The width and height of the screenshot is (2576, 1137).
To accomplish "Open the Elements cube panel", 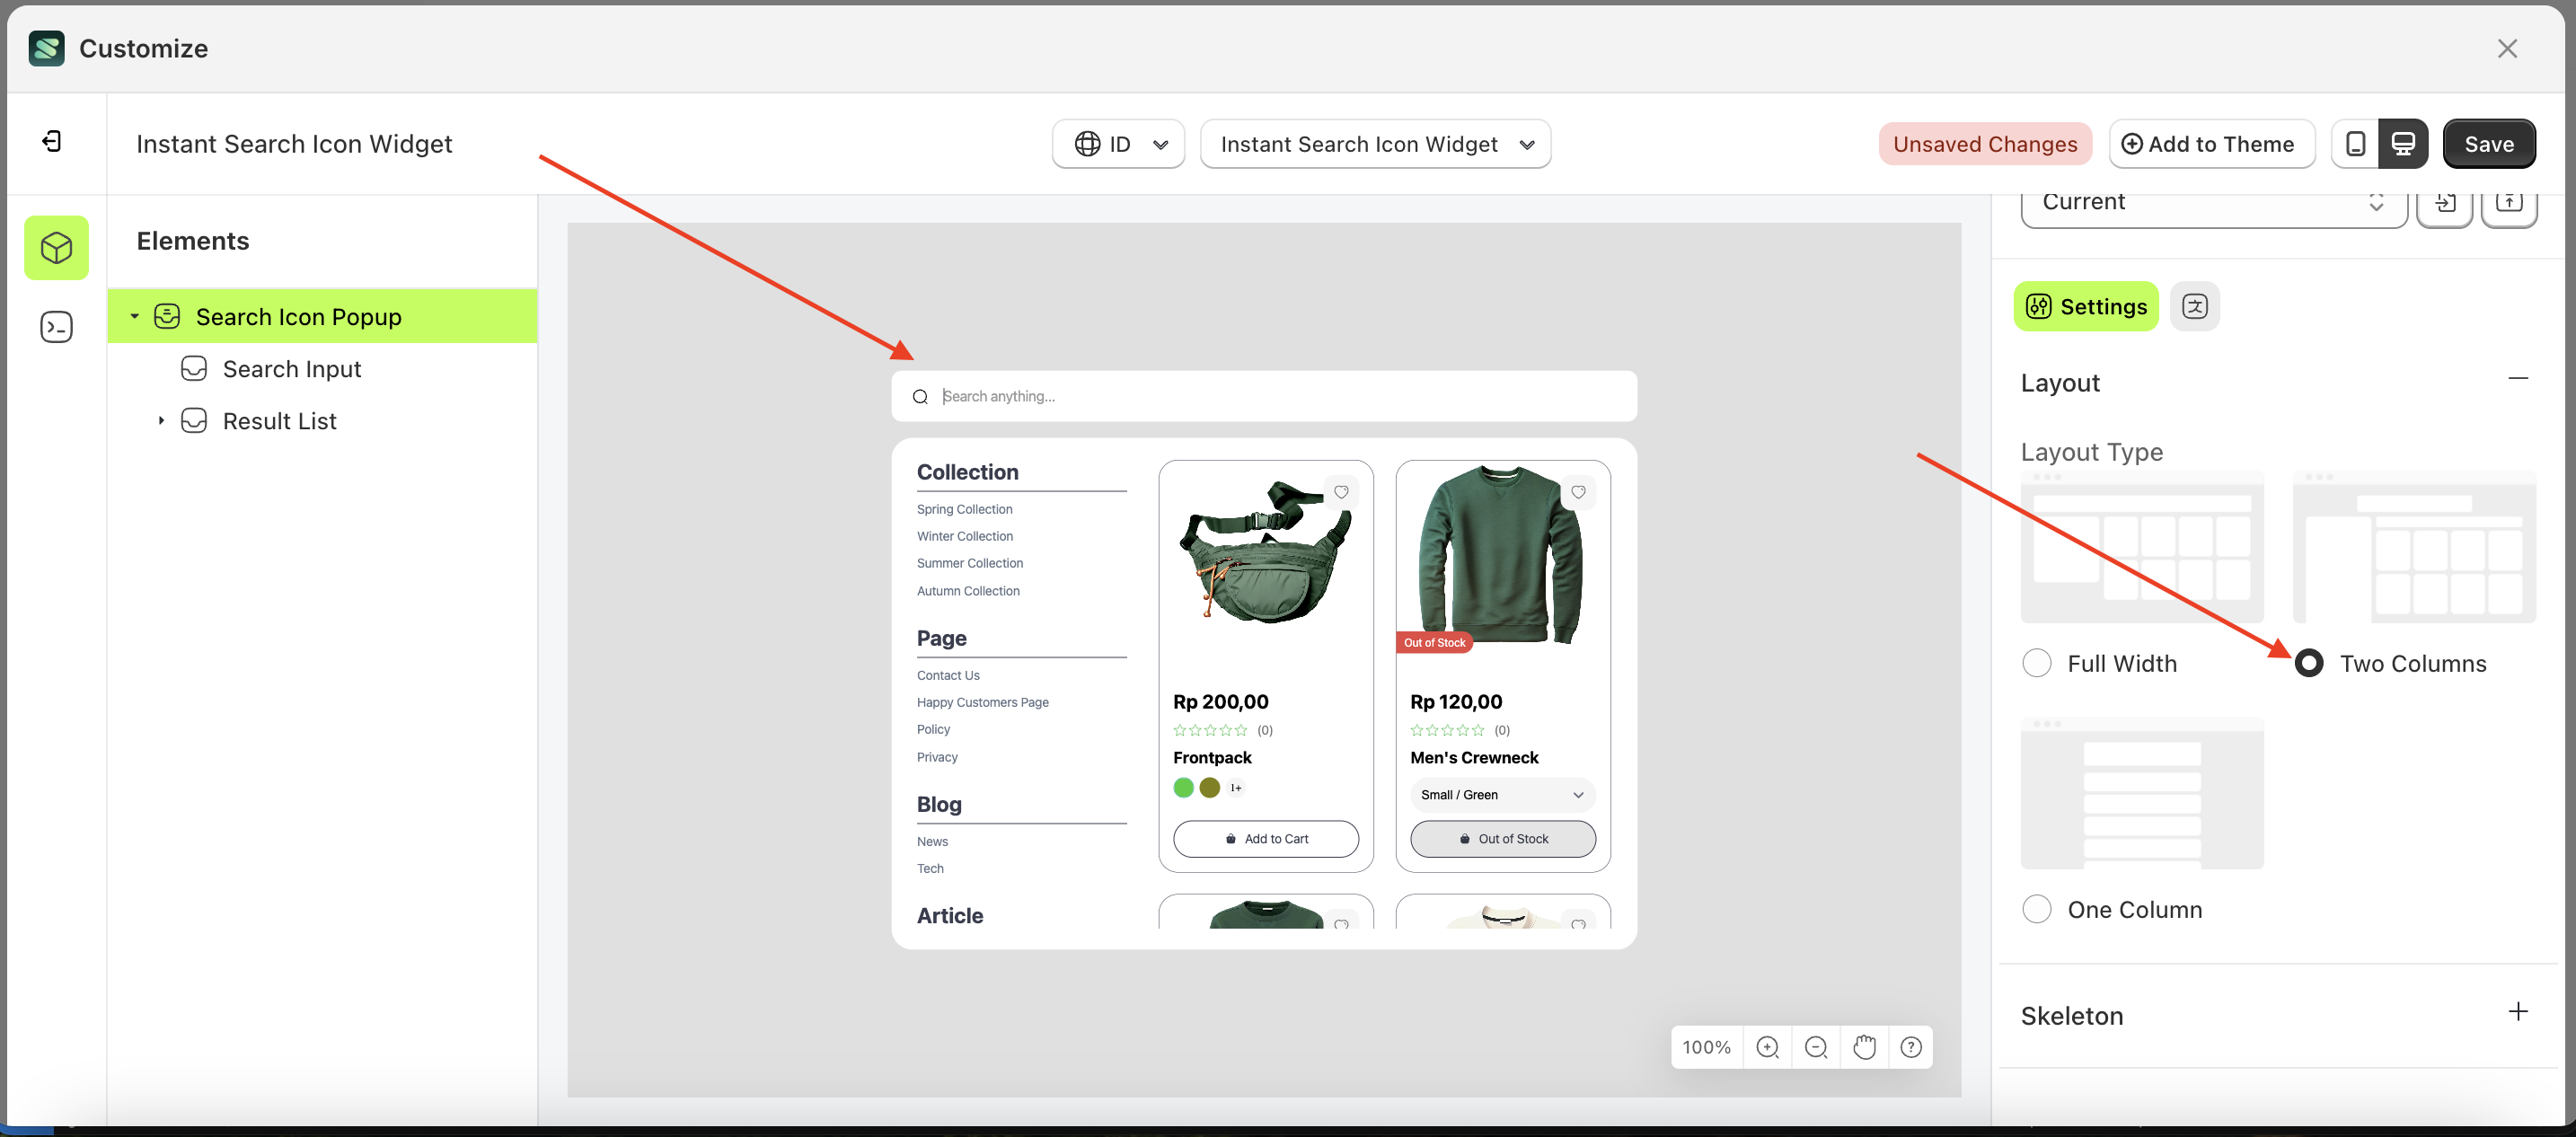I will click(x=56, y=248).
